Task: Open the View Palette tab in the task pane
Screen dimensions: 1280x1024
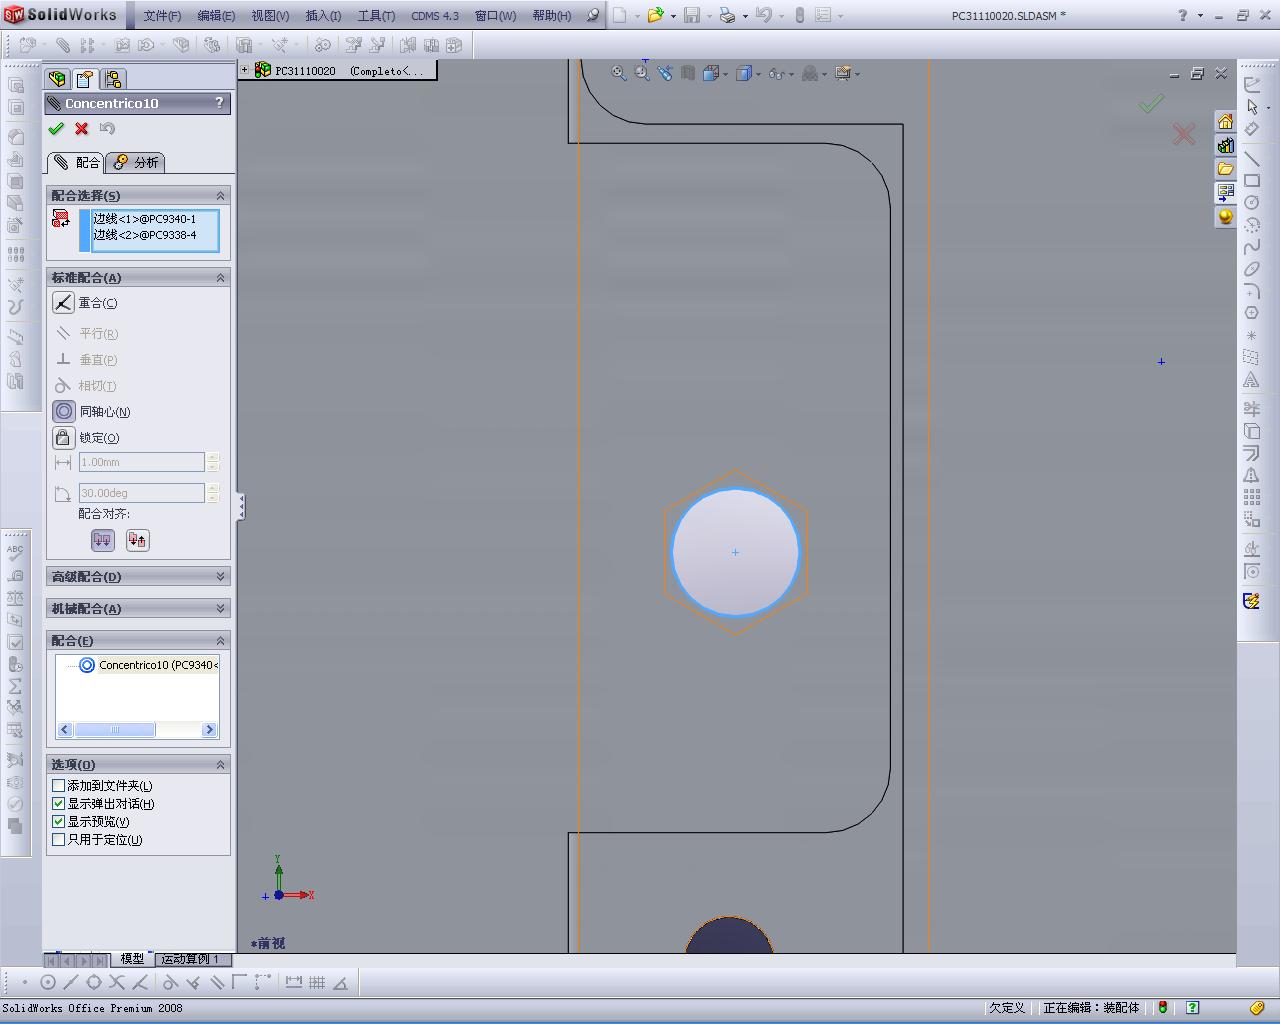Action: 1225,193
